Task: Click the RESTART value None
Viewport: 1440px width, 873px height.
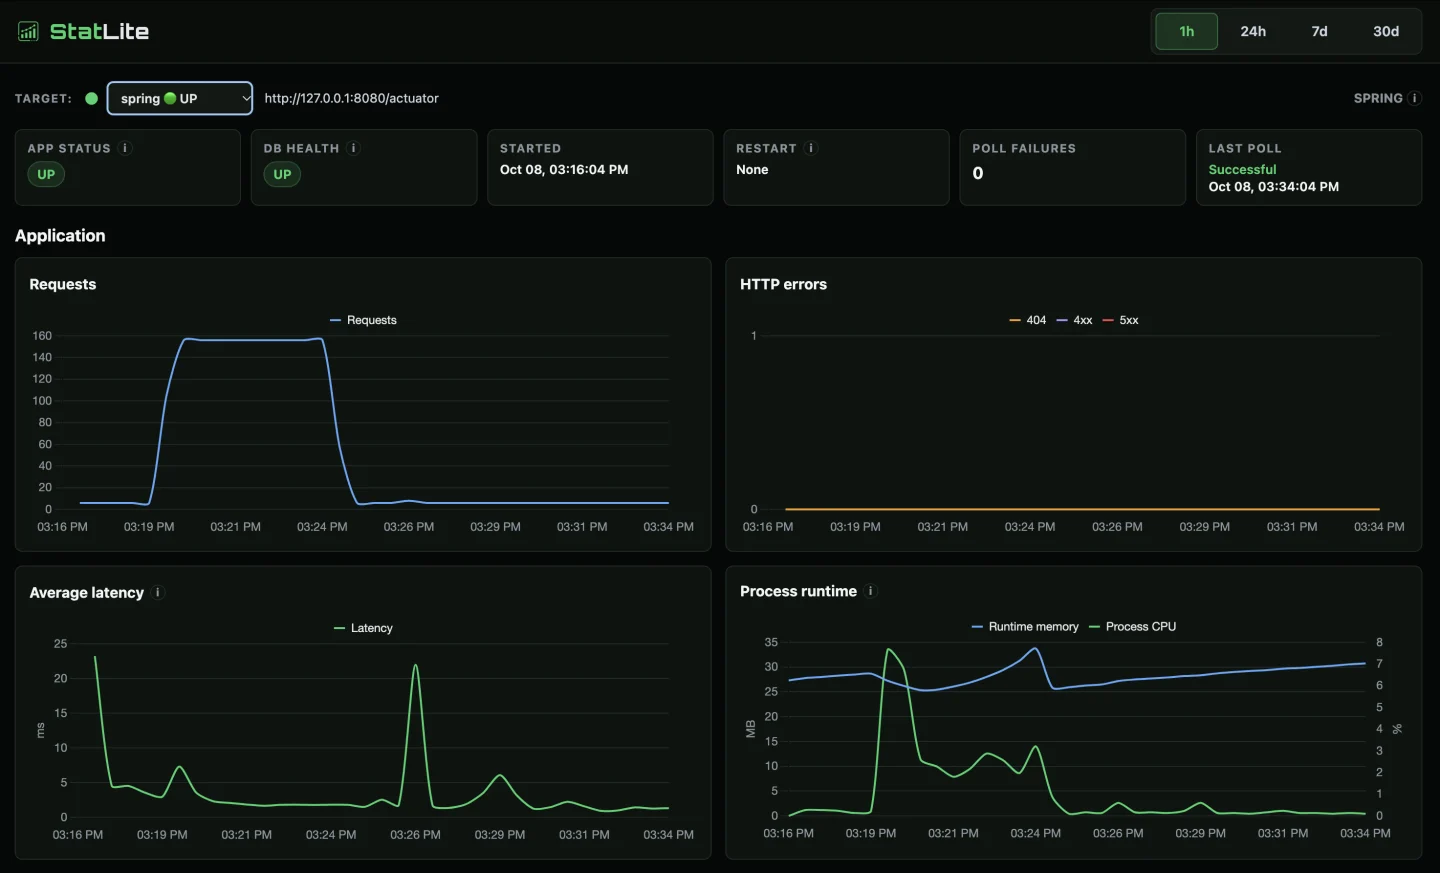Action: (x=752, y=169)
